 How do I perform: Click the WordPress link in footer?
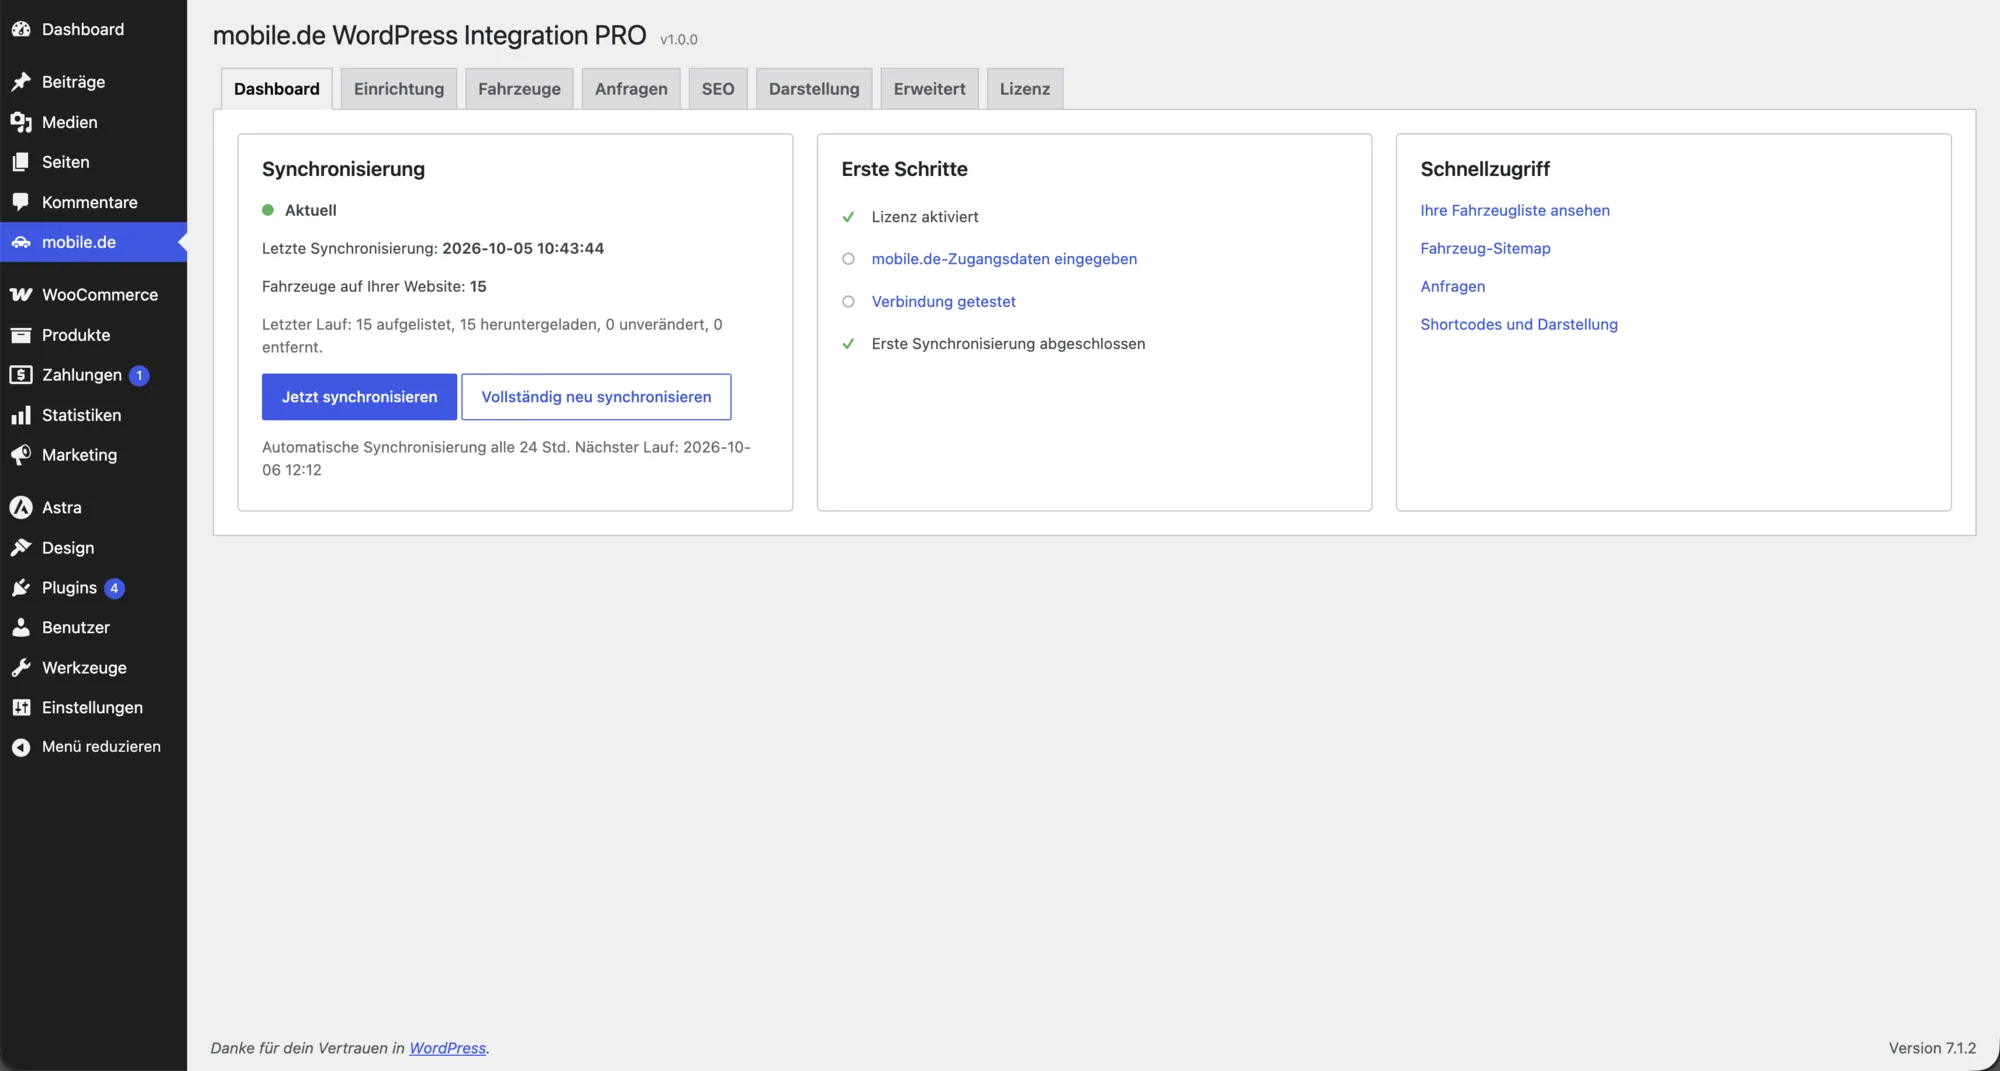[447, 1048]
